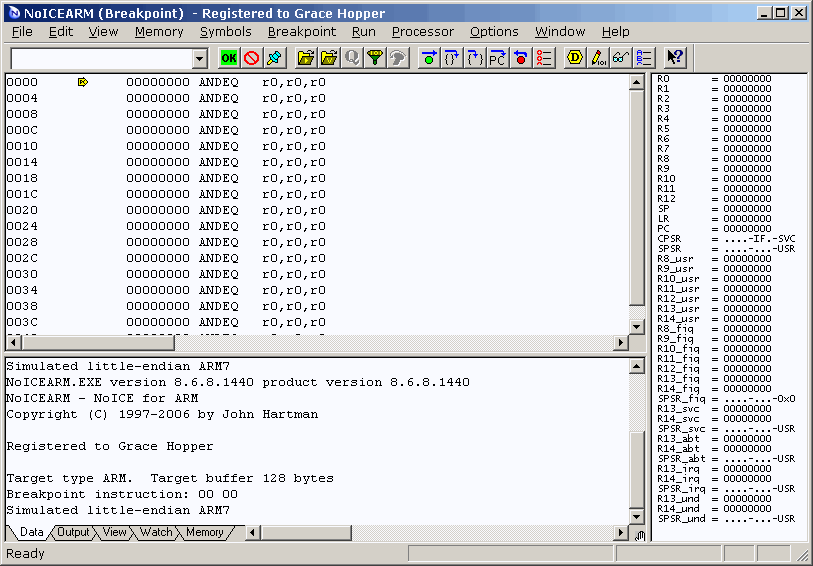Click output pane horizontal scroll left arrow
This screenshot has width=813, height=566.
[x=253, y=532]
